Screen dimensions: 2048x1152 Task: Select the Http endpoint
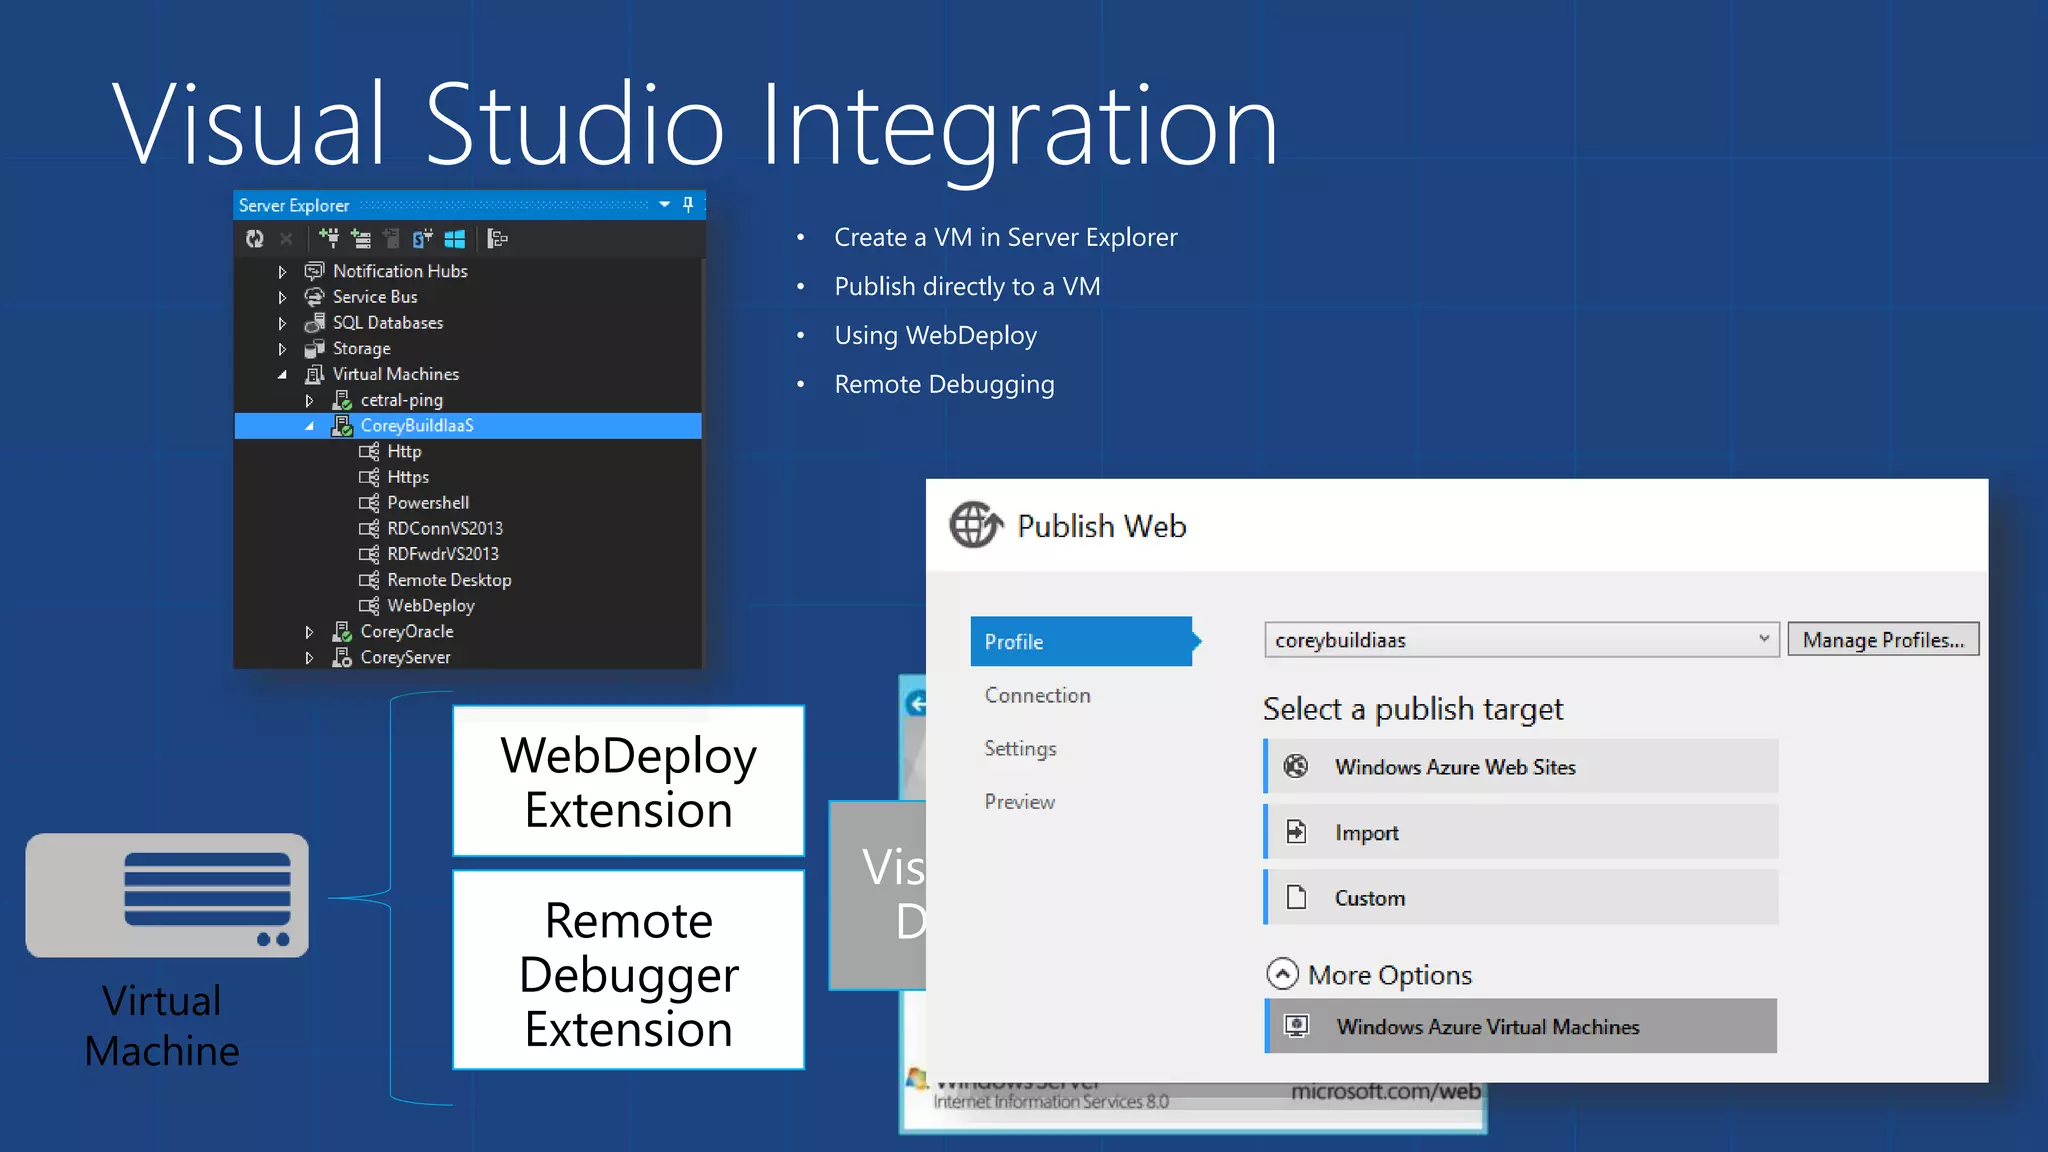pyautogui.click(x=404, y=452)
